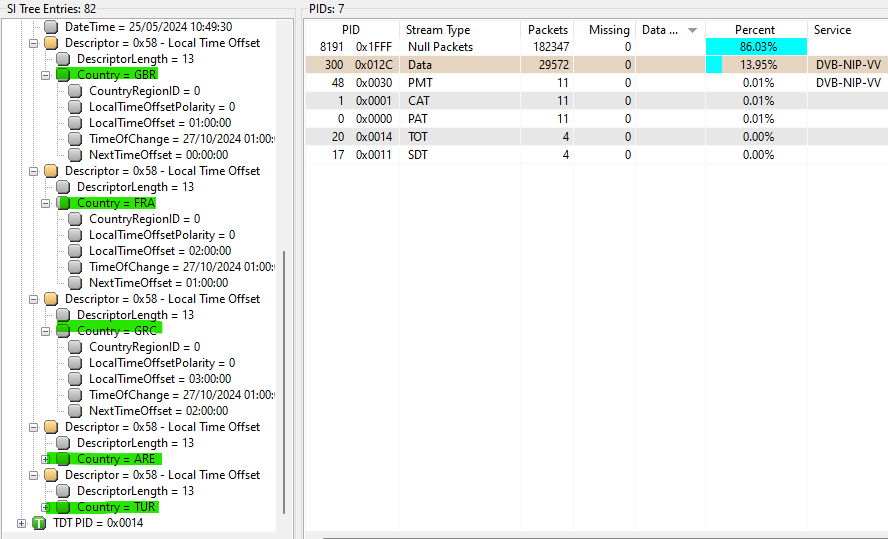Sort by the Missing column header
Screen dimensions: 888x539
(605, 30)
